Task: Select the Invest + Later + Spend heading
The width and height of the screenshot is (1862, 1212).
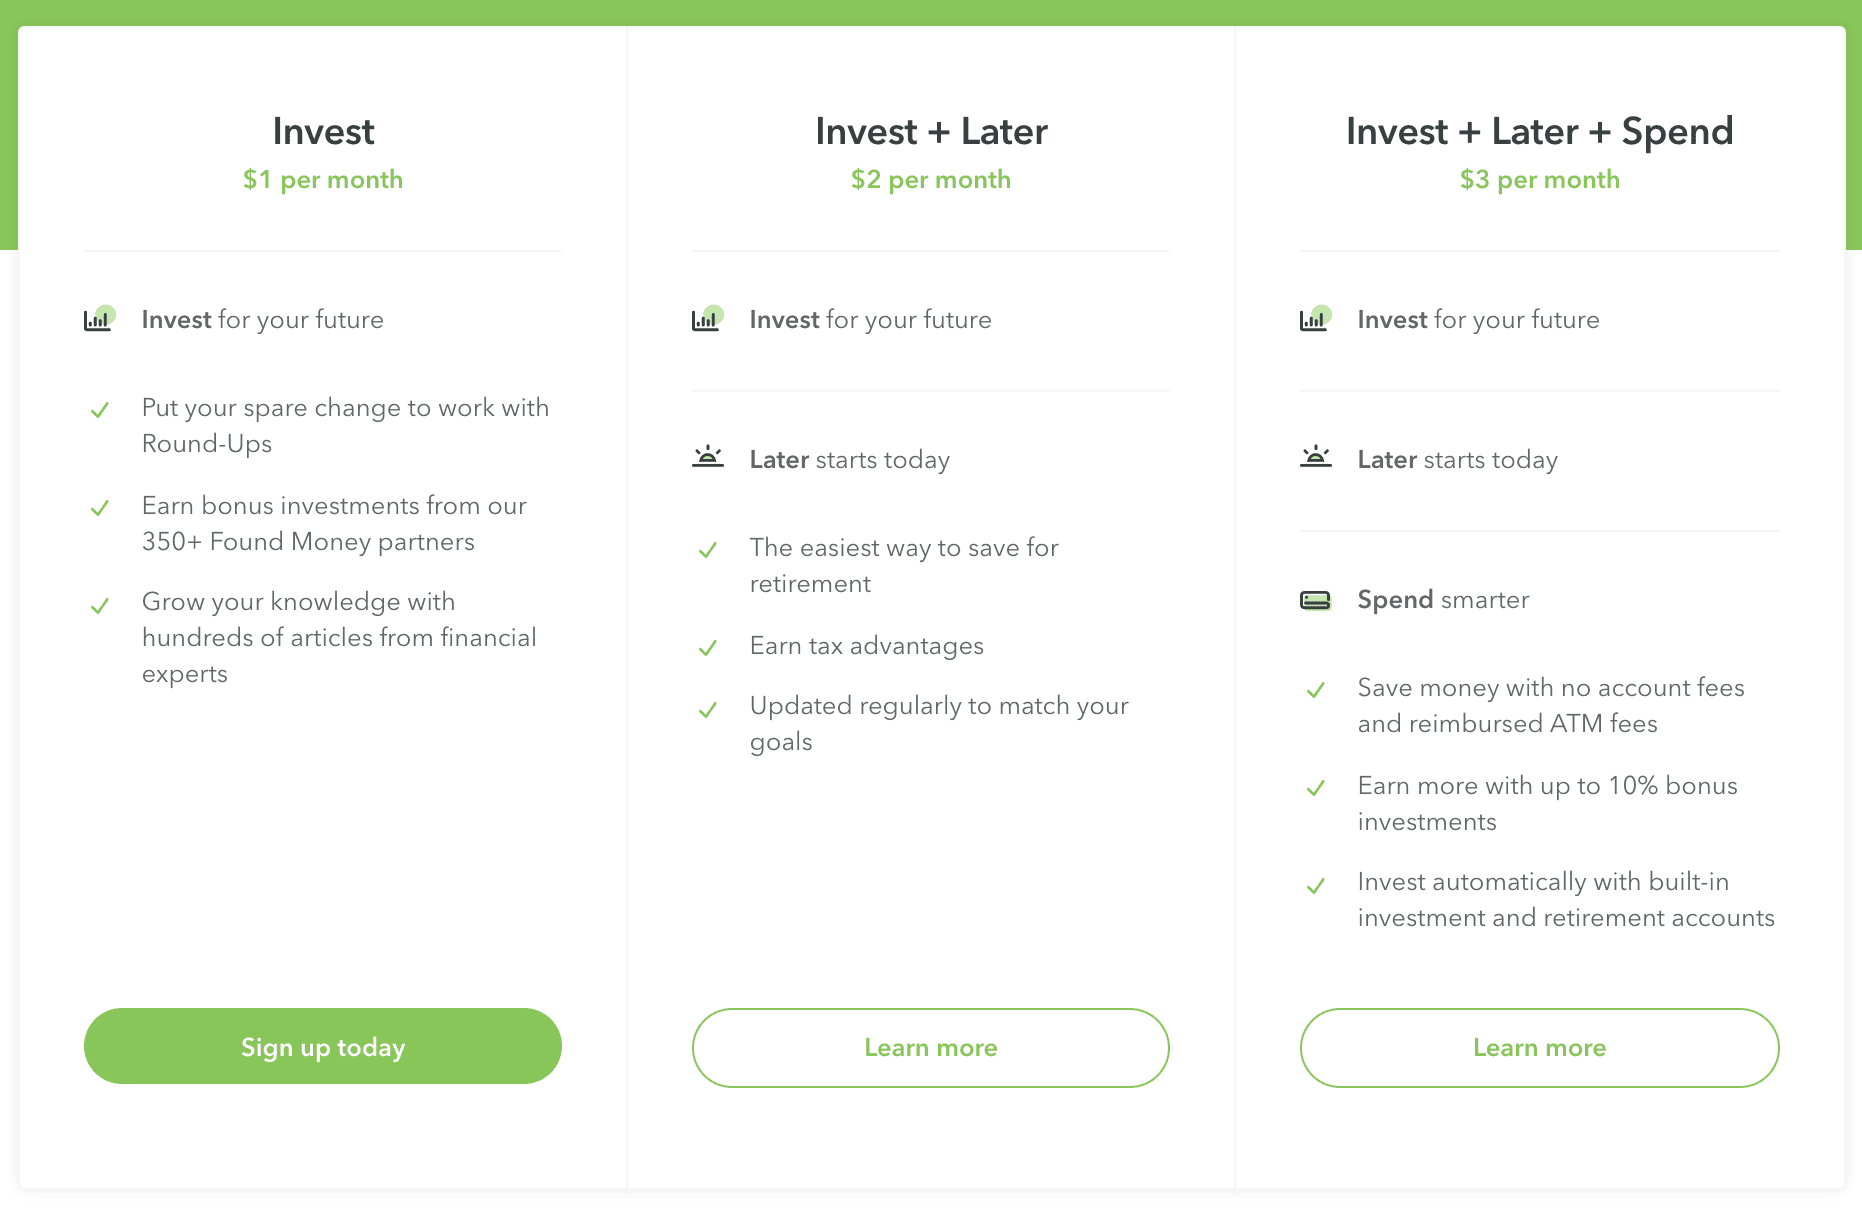Action: 1539,131
